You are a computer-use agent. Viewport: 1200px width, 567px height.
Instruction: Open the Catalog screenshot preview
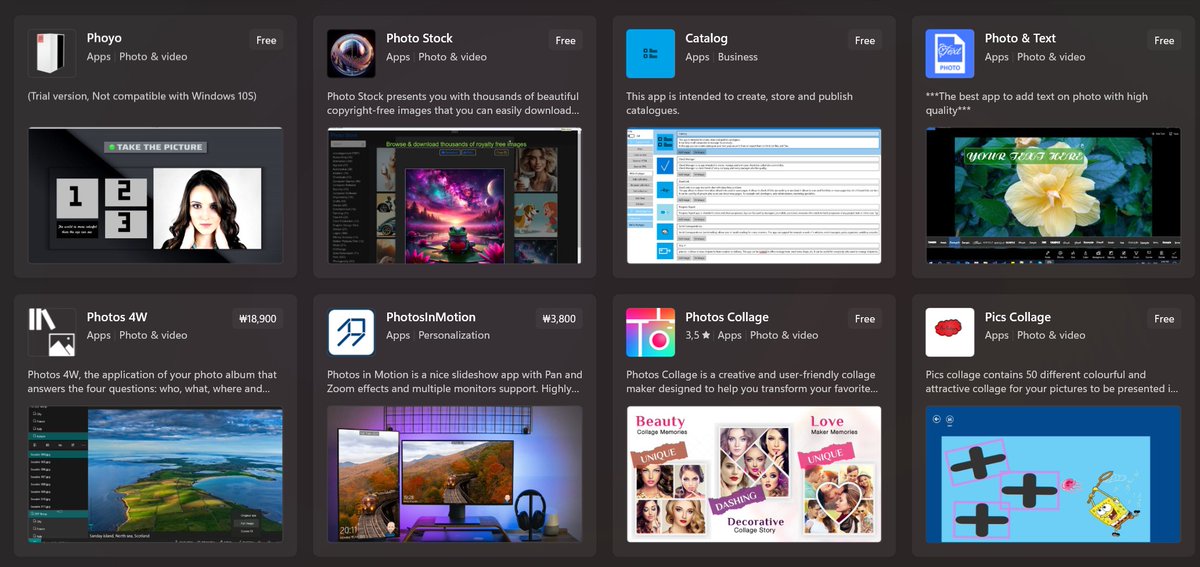point(754,195)
